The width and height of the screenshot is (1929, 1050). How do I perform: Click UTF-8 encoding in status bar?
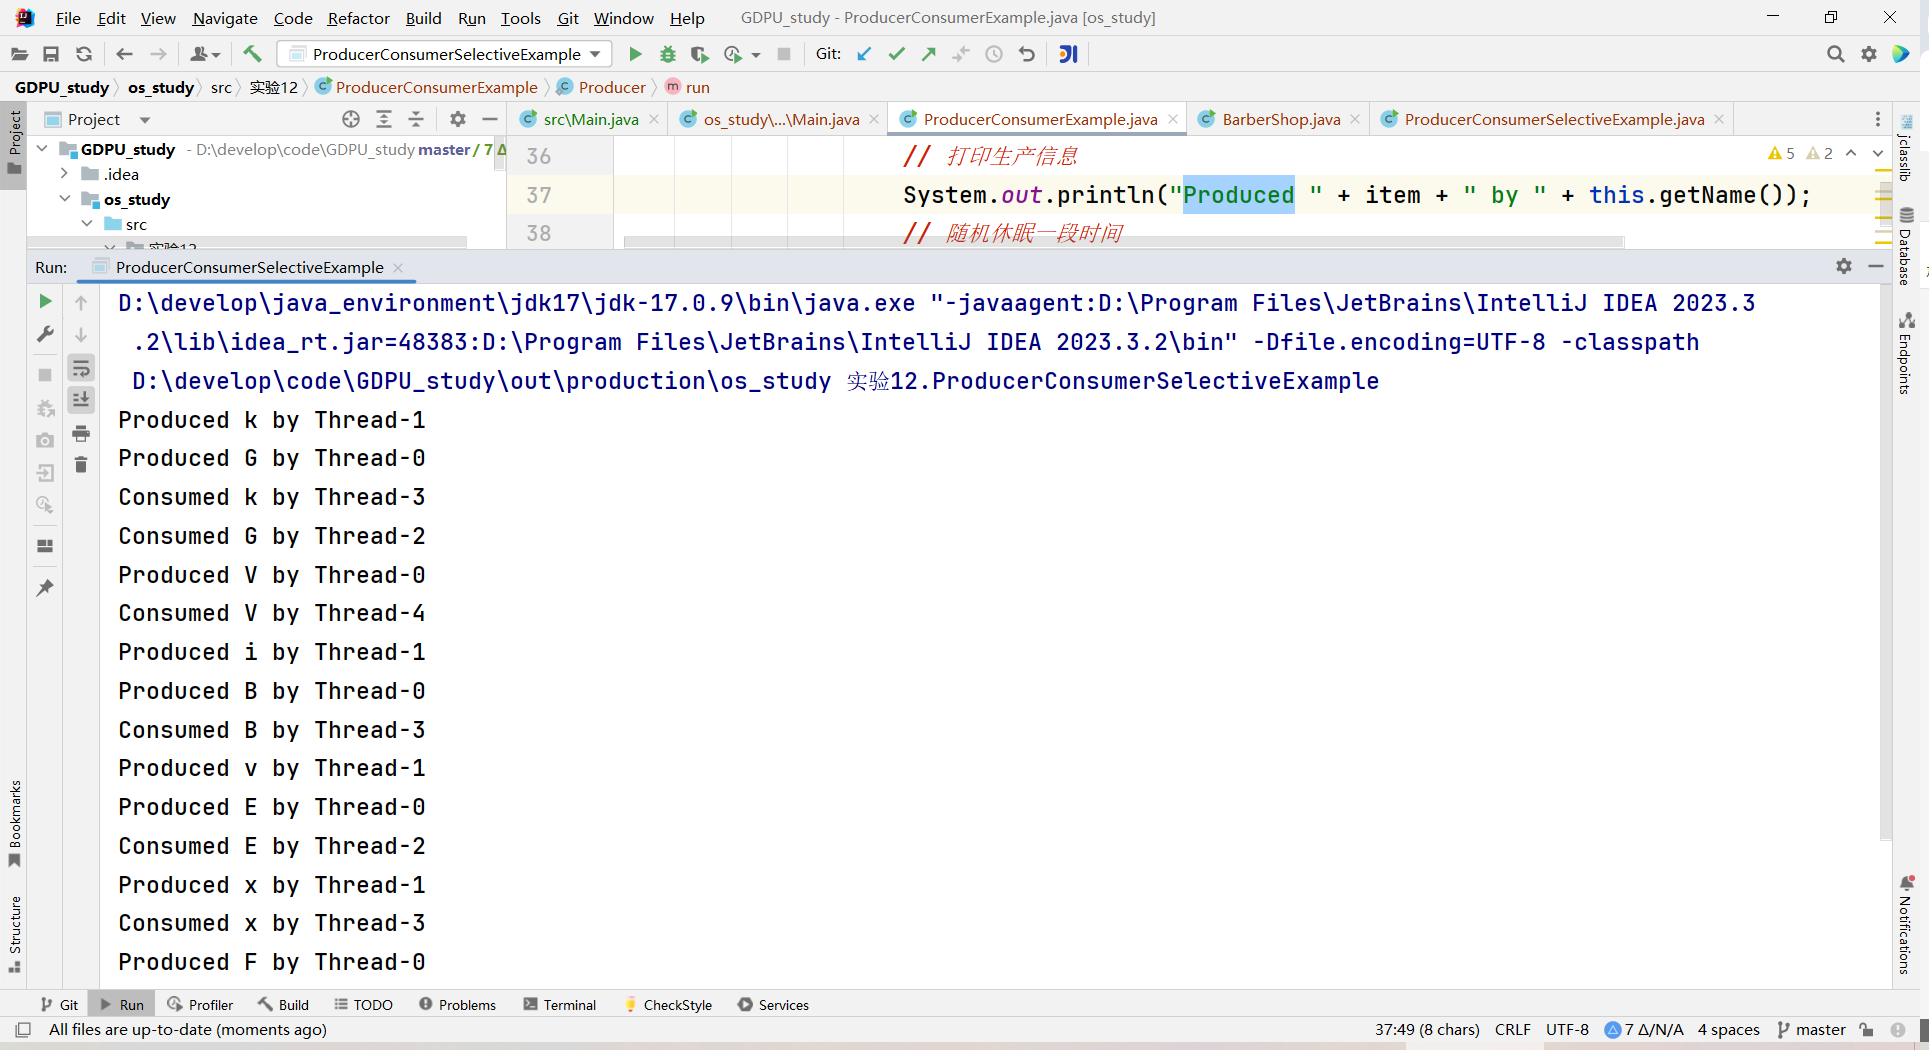(x=1567, y=1029)
